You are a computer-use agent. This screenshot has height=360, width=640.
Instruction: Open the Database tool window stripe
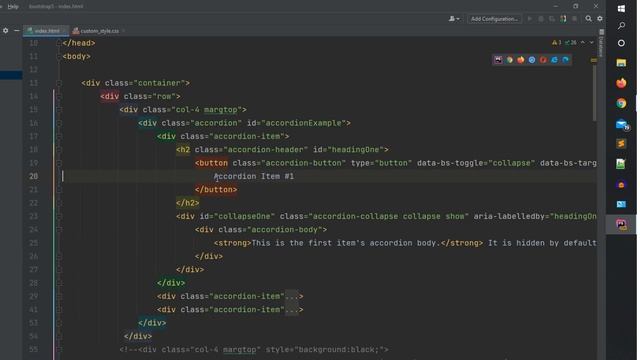tap(601, 44)
